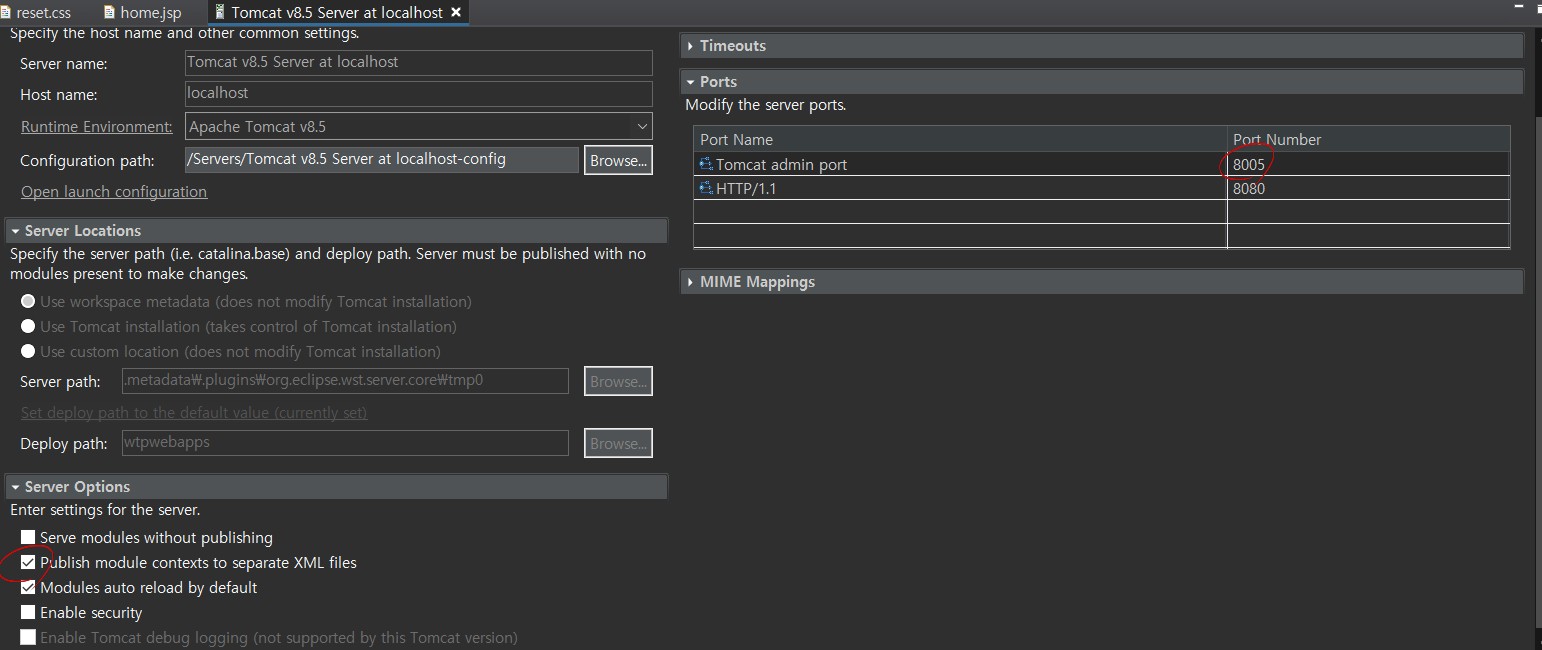Screen dimensions: 1542x650
Task: Click Set deploy path to default link
Action: pyautogui.click(x=194, y=413)
